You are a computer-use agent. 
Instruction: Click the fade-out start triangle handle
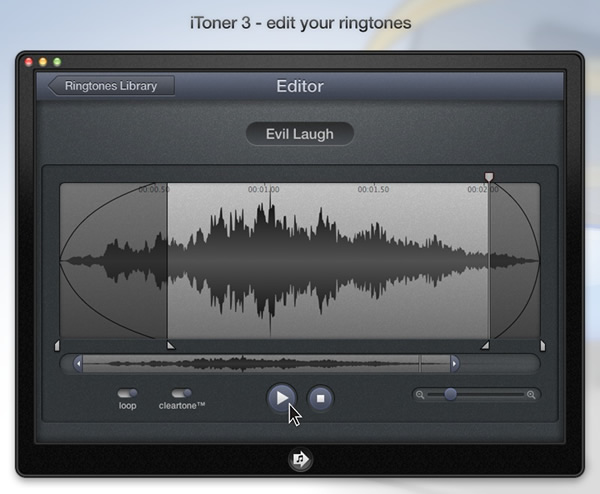pyautogui.click(x=485, y=346)
